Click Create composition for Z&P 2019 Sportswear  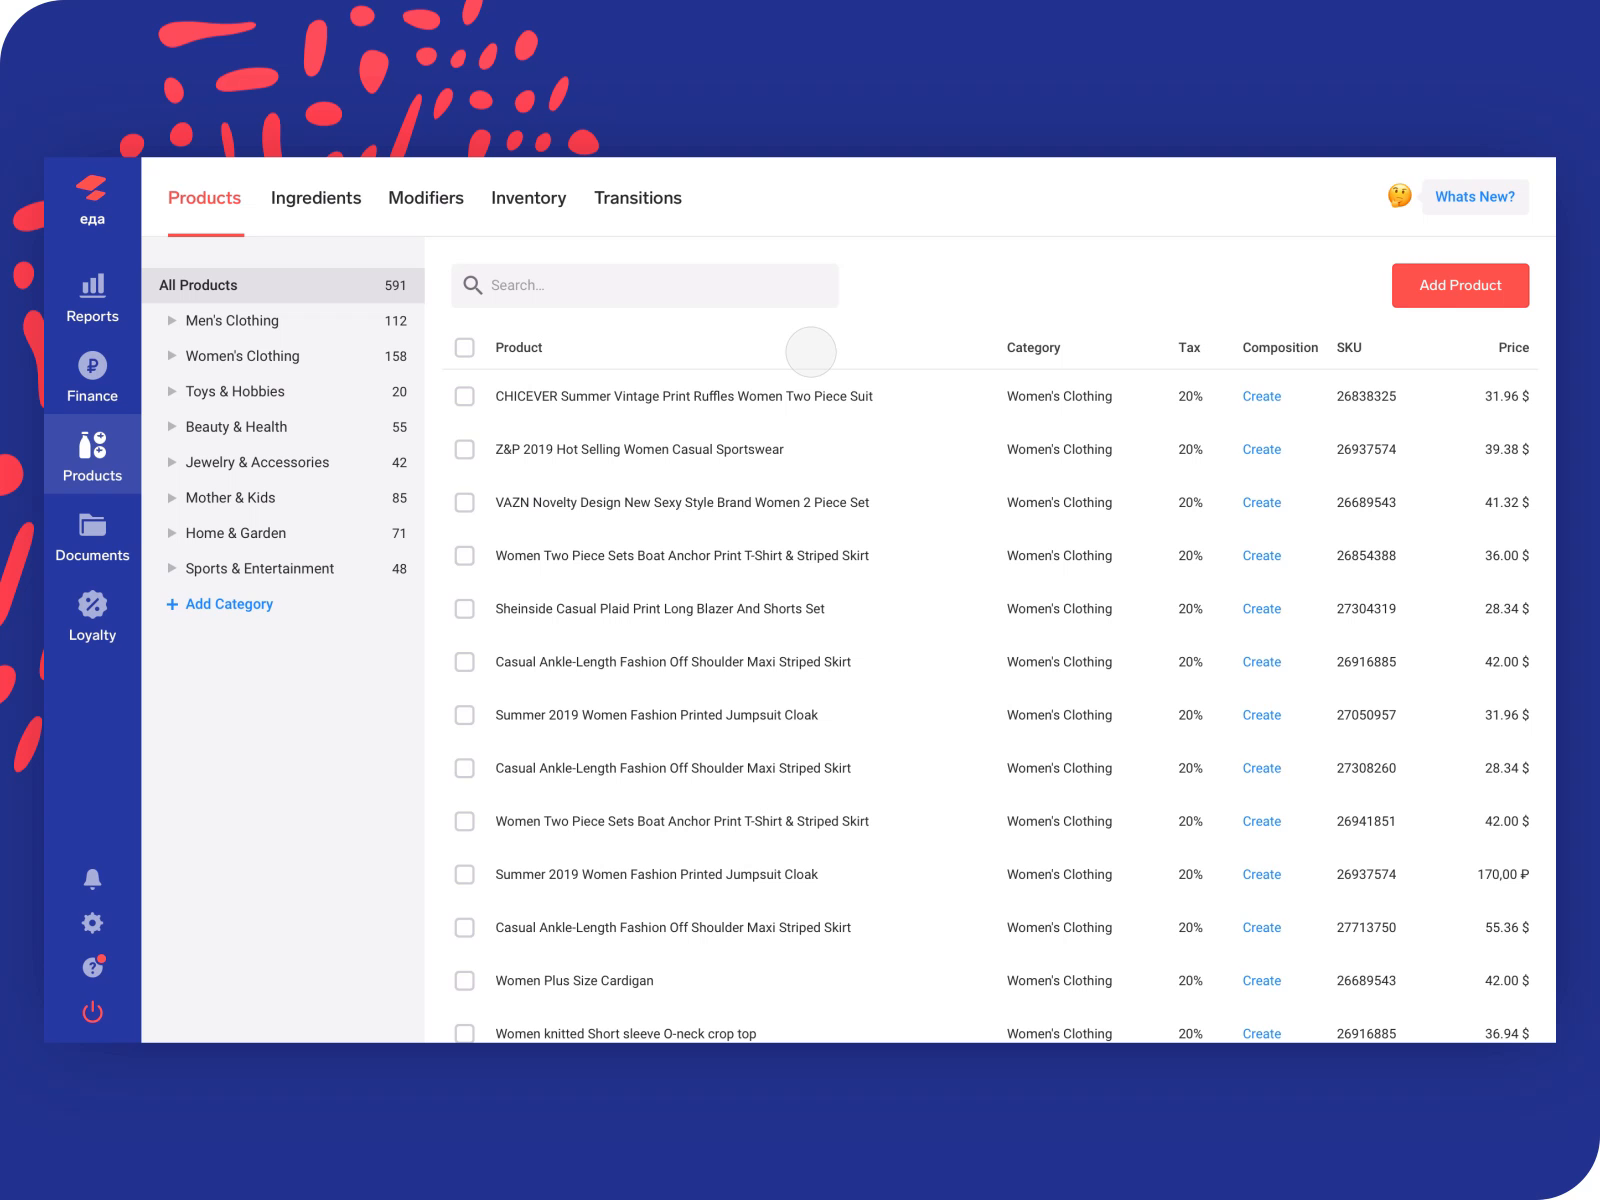[x=1261, y=449]
